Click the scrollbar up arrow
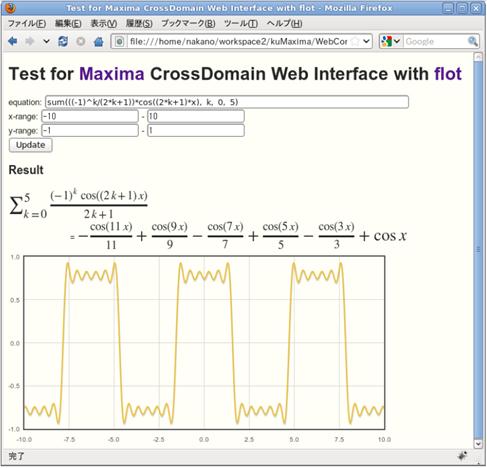This screenshot has height=468, width=487. (x=478, y=57)
